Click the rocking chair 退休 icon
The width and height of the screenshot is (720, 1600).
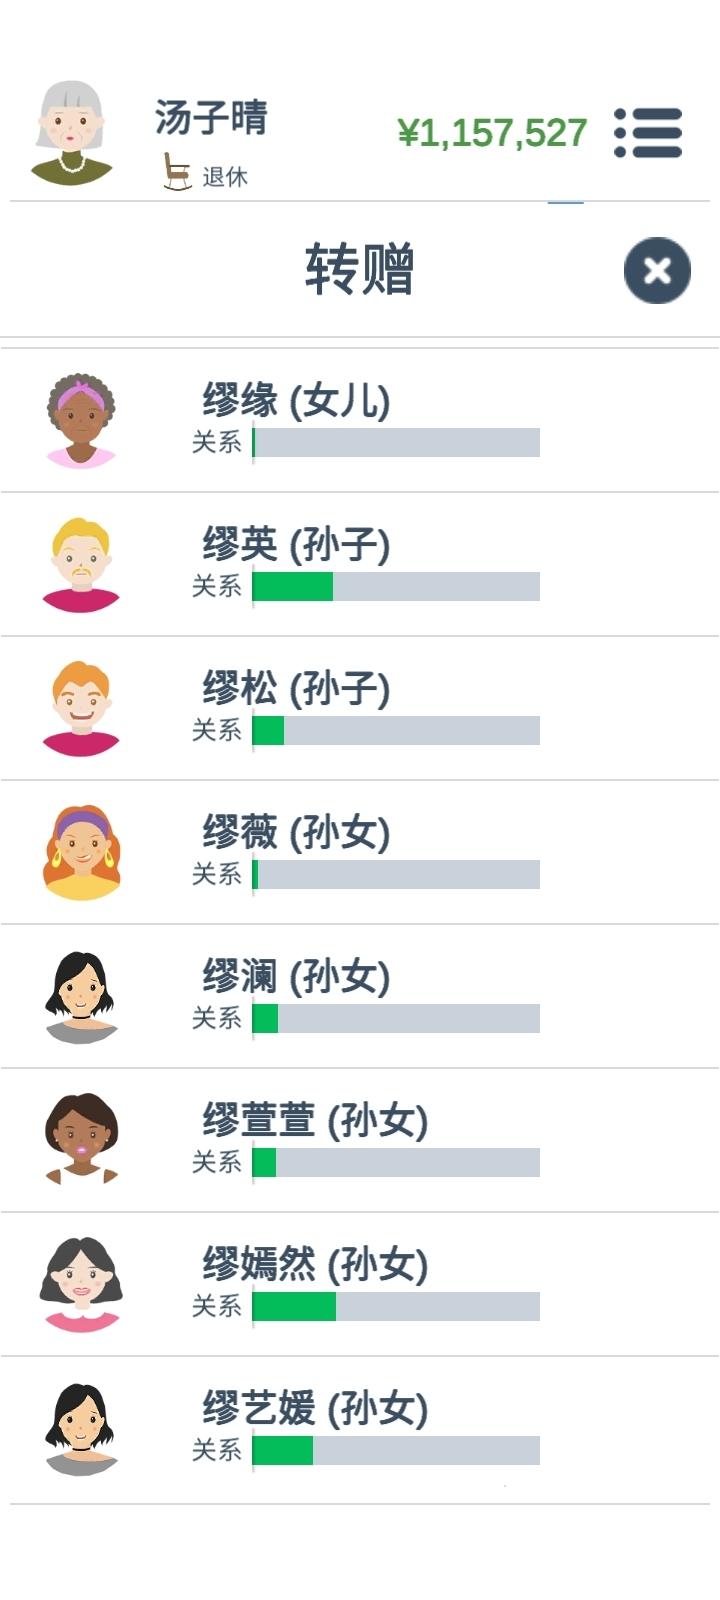pos(177,171)
